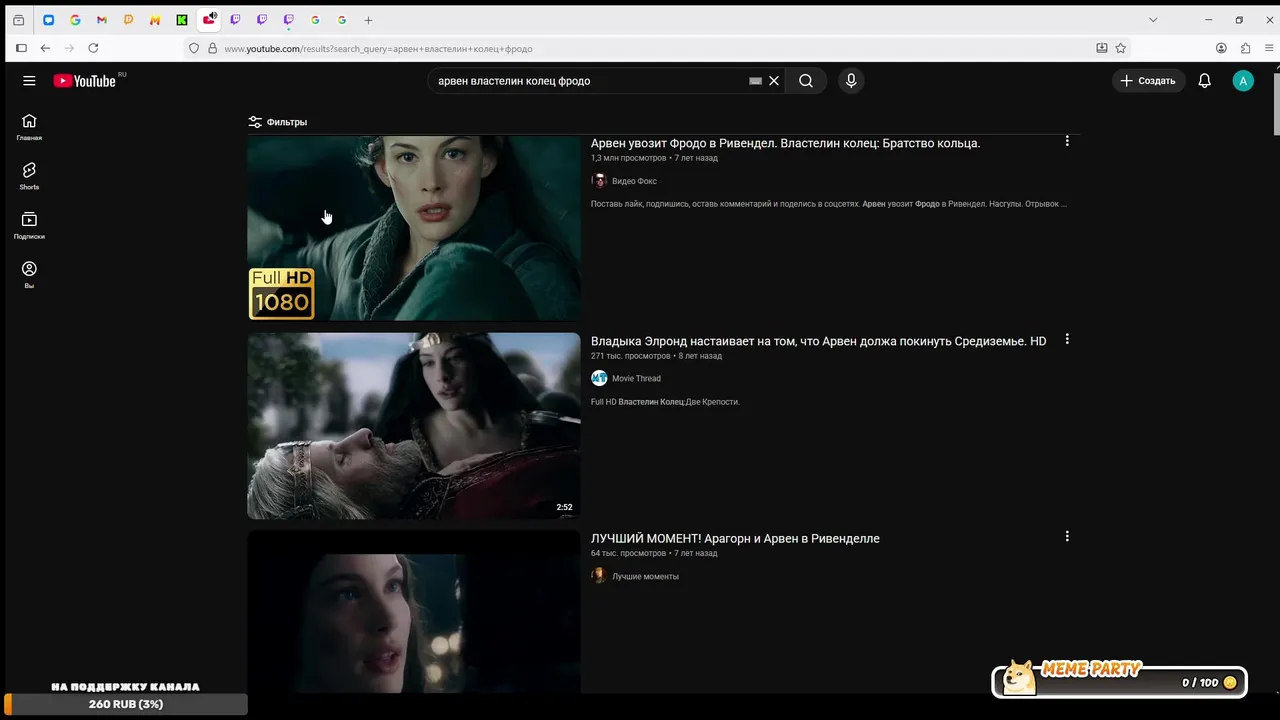The height and width of the screenshot is (720, 1280).
Task: Select the active YouTube tab playing audio
Action: (209, 20)
